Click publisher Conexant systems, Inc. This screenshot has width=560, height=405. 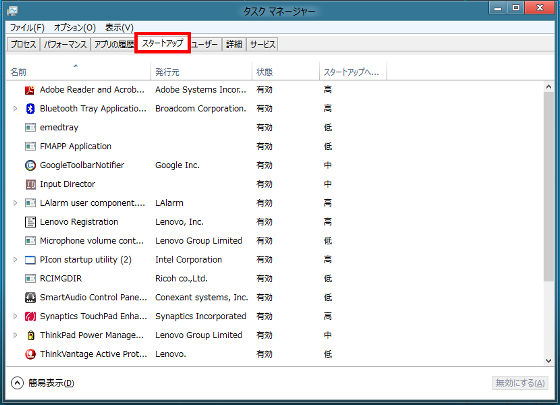click(x=201, y=298)
